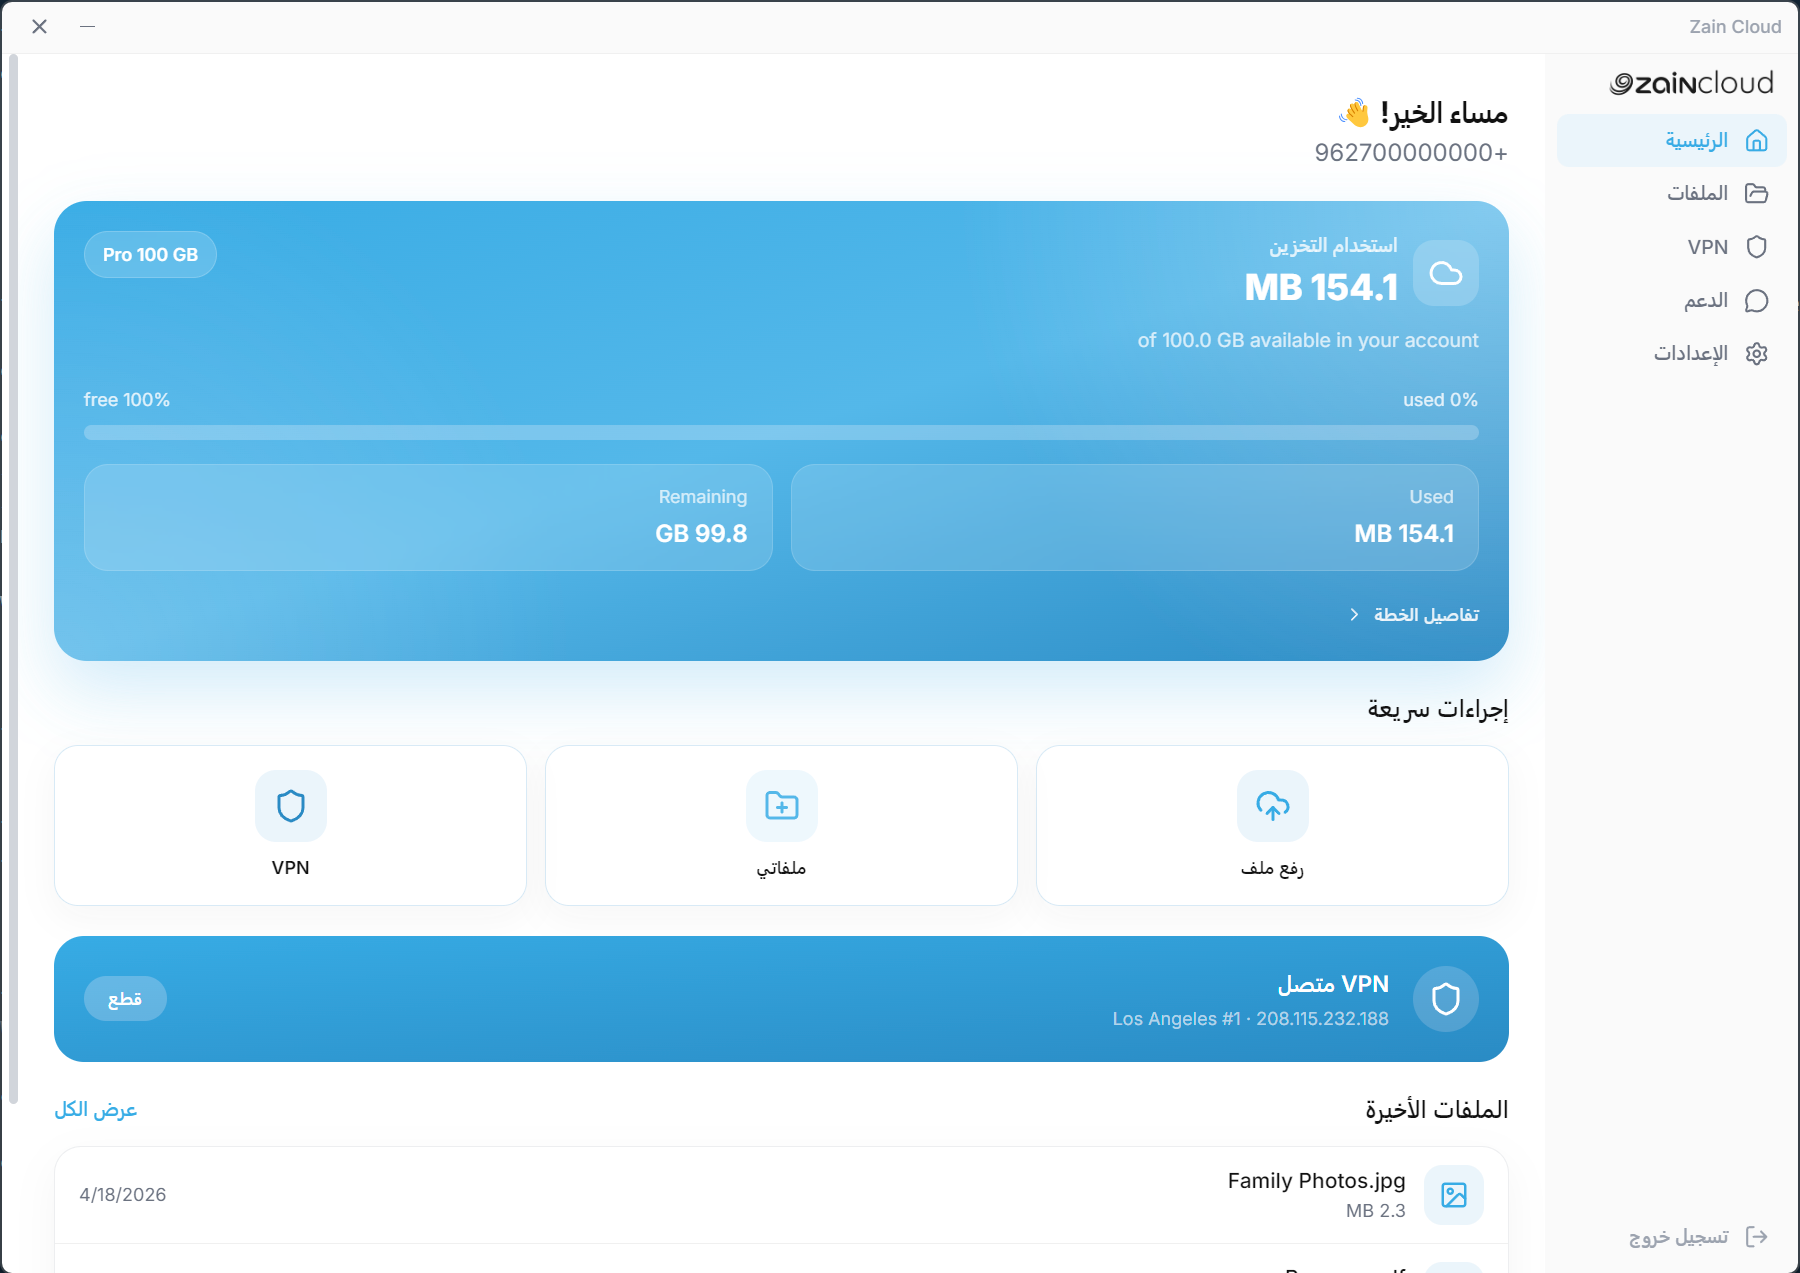Click the Pro 100 GB plan badge
Image resolution: width=1800 pixels, height=1273 pixels.
pos(150,255)
